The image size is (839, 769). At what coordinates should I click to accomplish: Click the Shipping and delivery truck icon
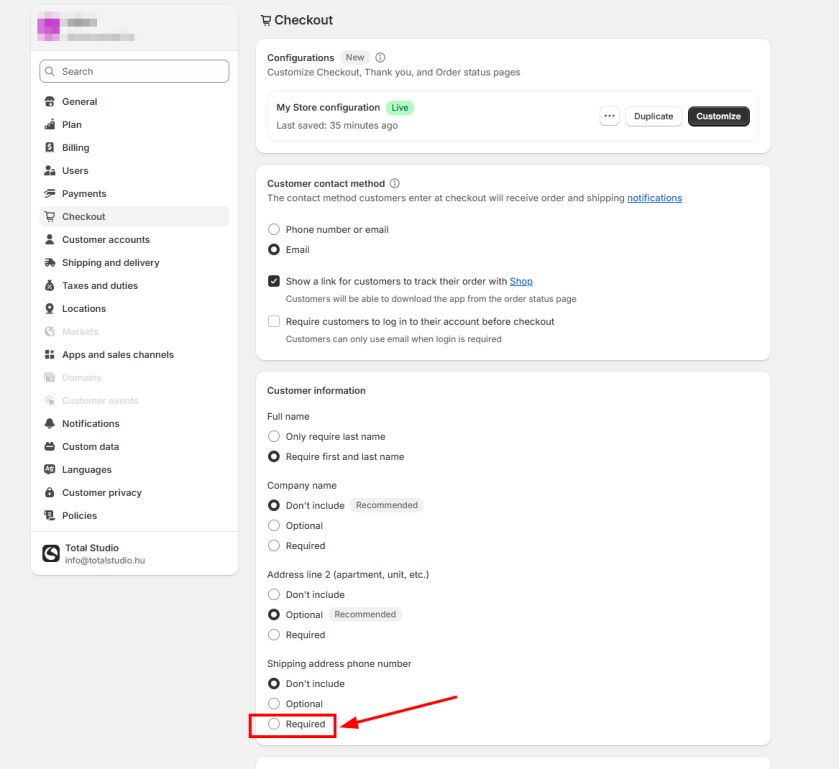[50, 263]
